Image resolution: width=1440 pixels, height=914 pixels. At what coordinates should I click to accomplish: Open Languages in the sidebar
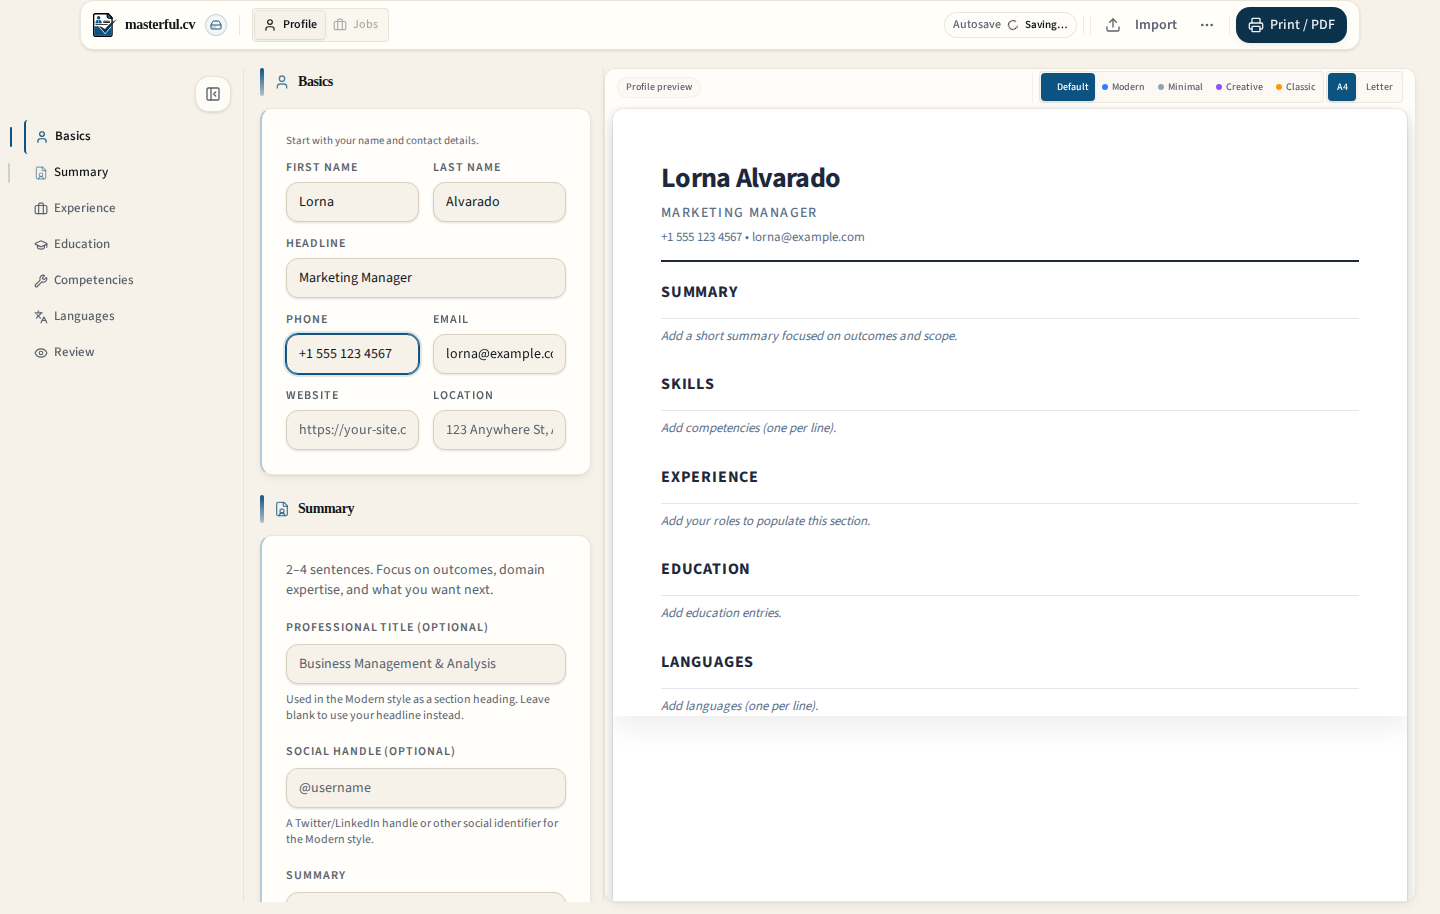pos(84,316)
